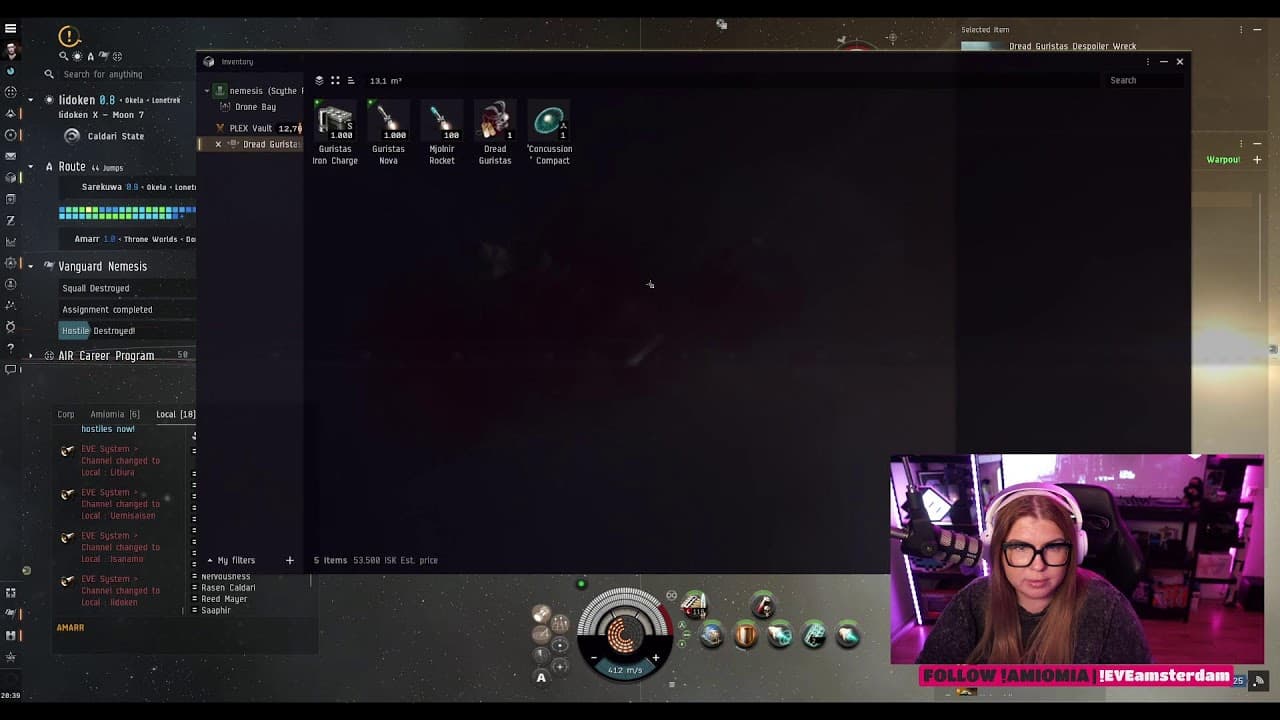Click Warpout in the right panel
This screenshot has height=720, width=1280.
point(1223,160)
